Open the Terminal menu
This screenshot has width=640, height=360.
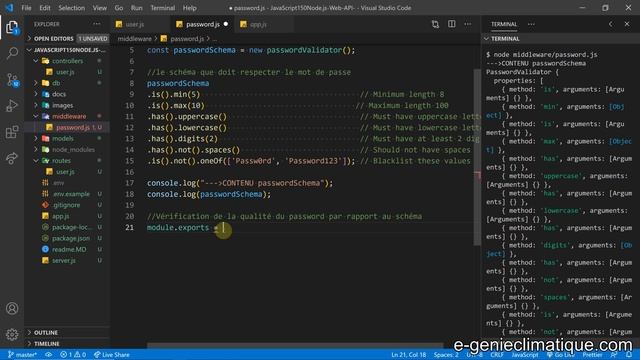tap(162, 8)
